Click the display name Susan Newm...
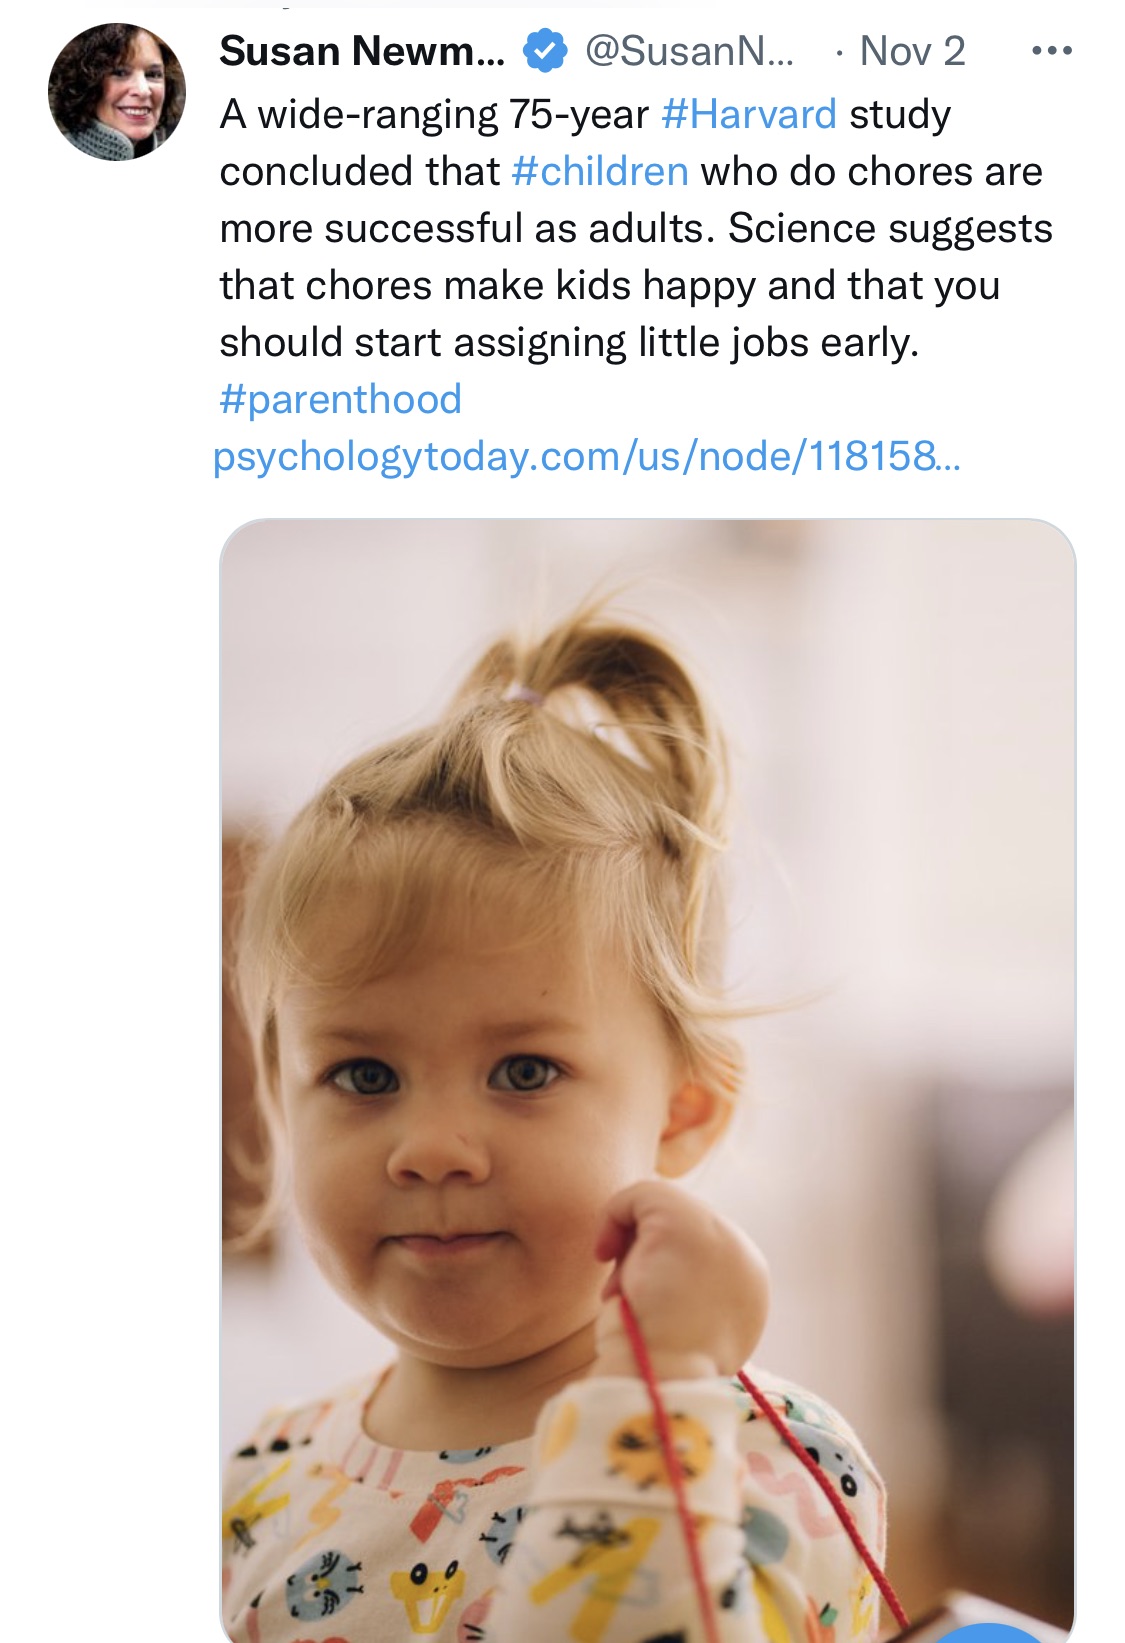This screenshot has width=1125, height=1643. pyautogui.click(x=362, y=52)
